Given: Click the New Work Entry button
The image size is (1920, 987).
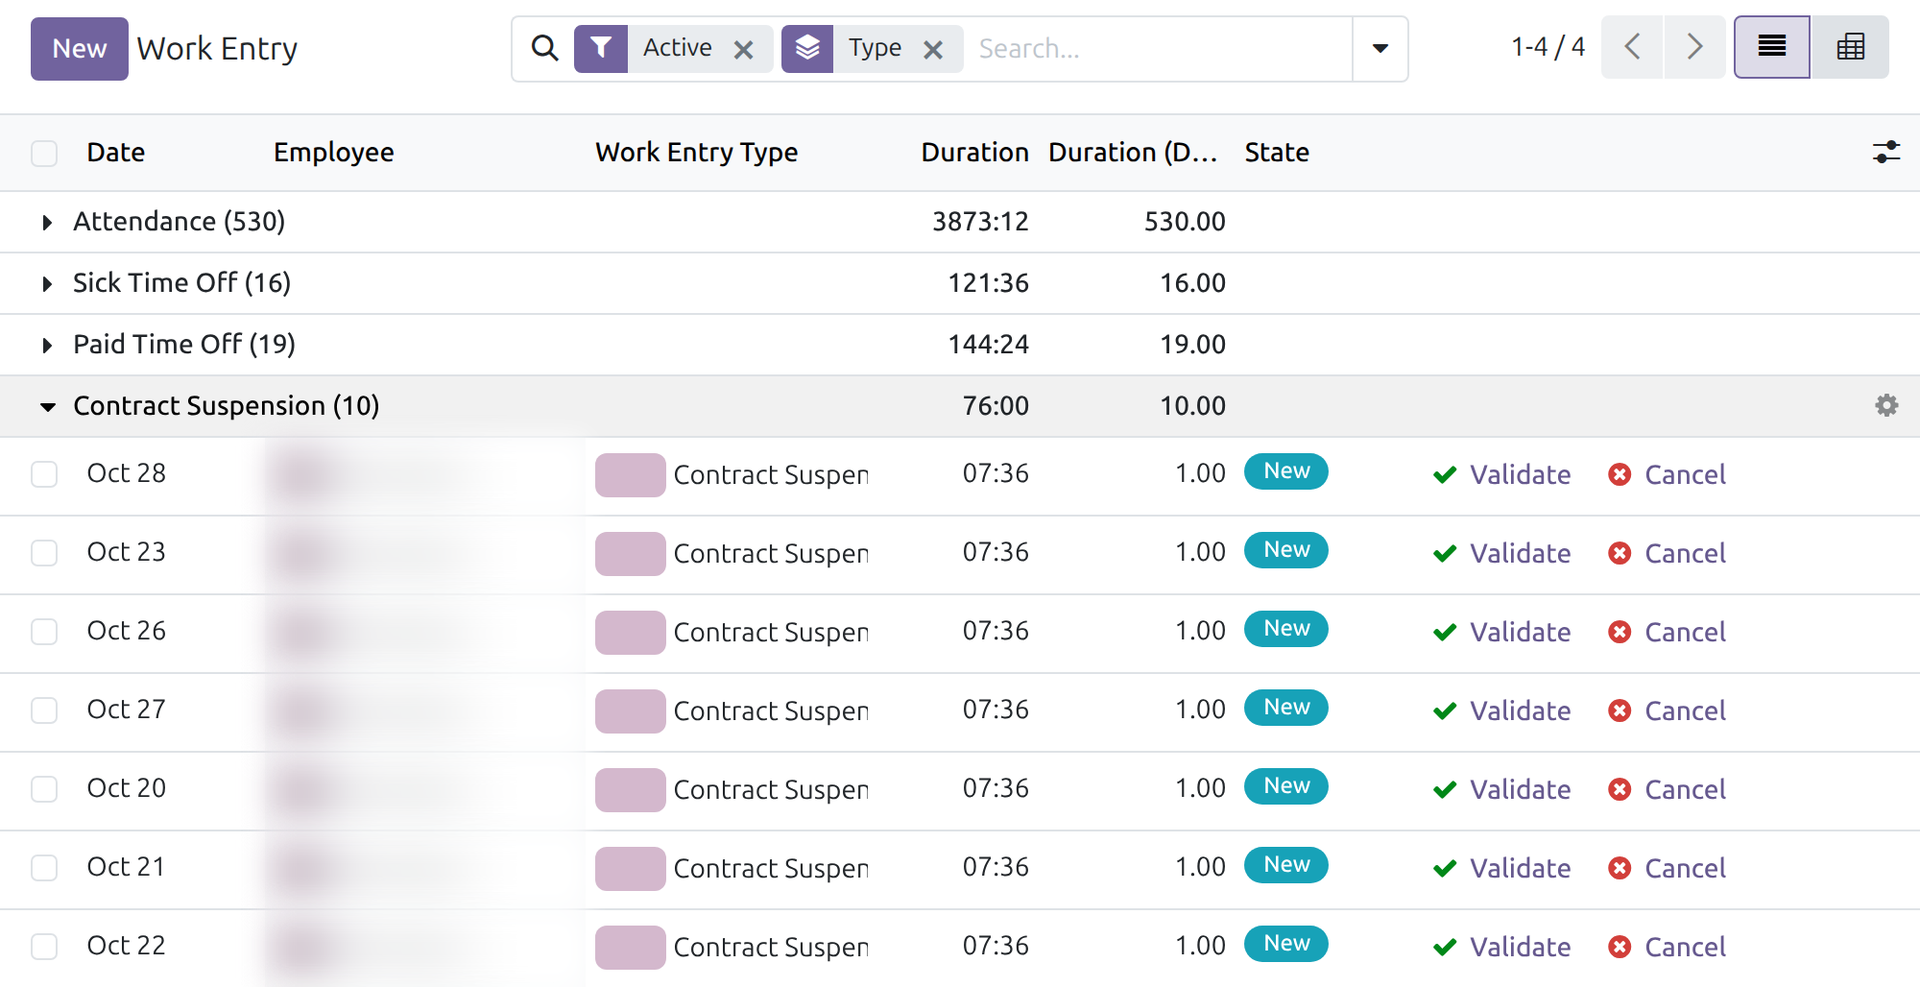Looking at the screenshot, I should point(79,48).
